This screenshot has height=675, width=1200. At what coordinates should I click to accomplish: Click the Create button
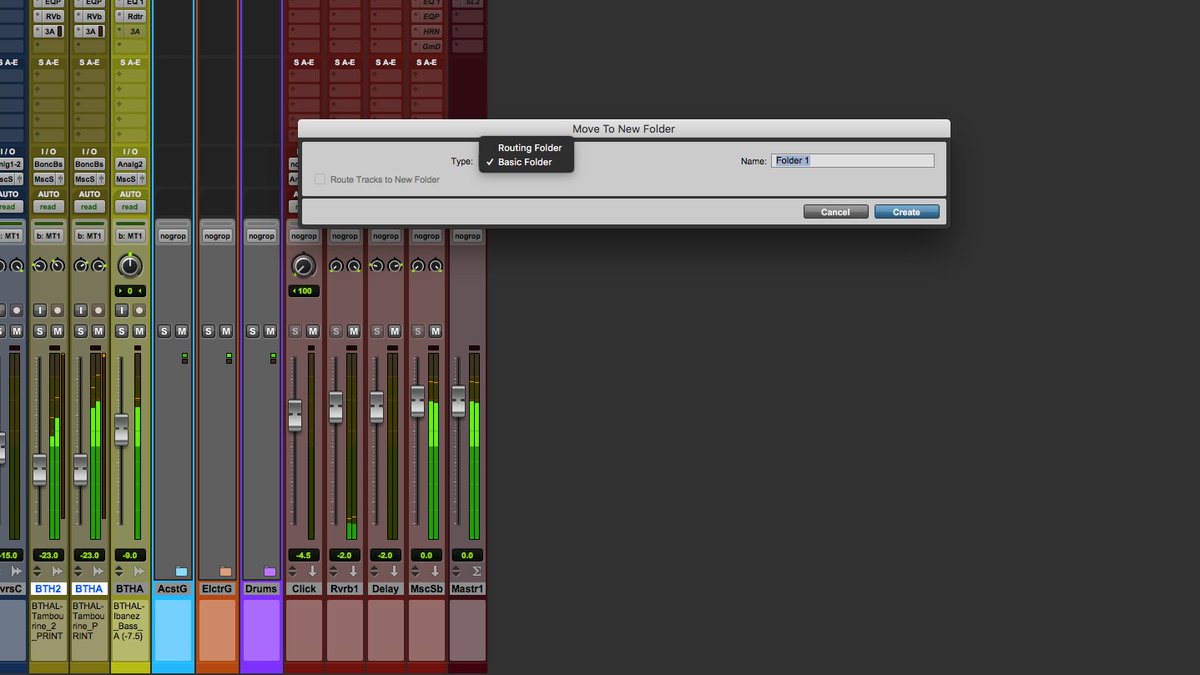905,211
